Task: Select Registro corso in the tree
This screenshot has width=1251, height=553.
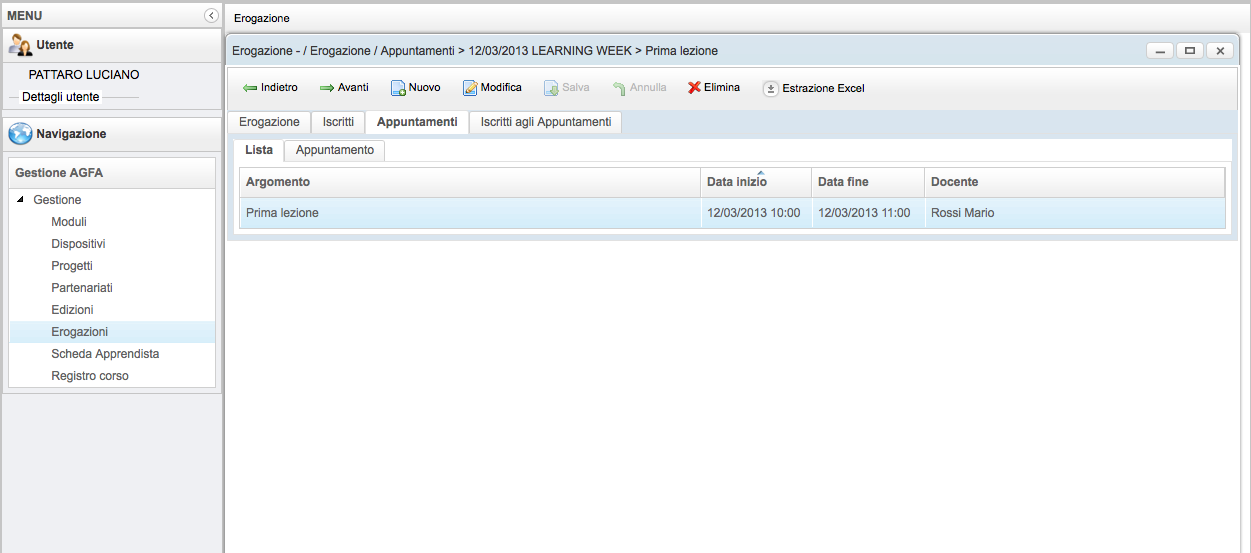Action: pos(90,376)
